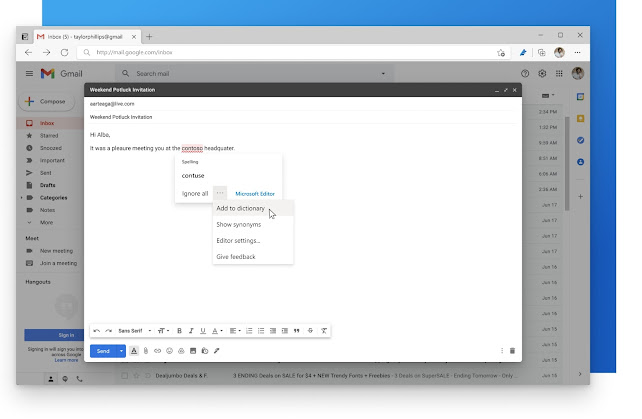Accept the spelling suggestion 'contuse'
This screenshot has width=642, height=419.
pos(193,175)
